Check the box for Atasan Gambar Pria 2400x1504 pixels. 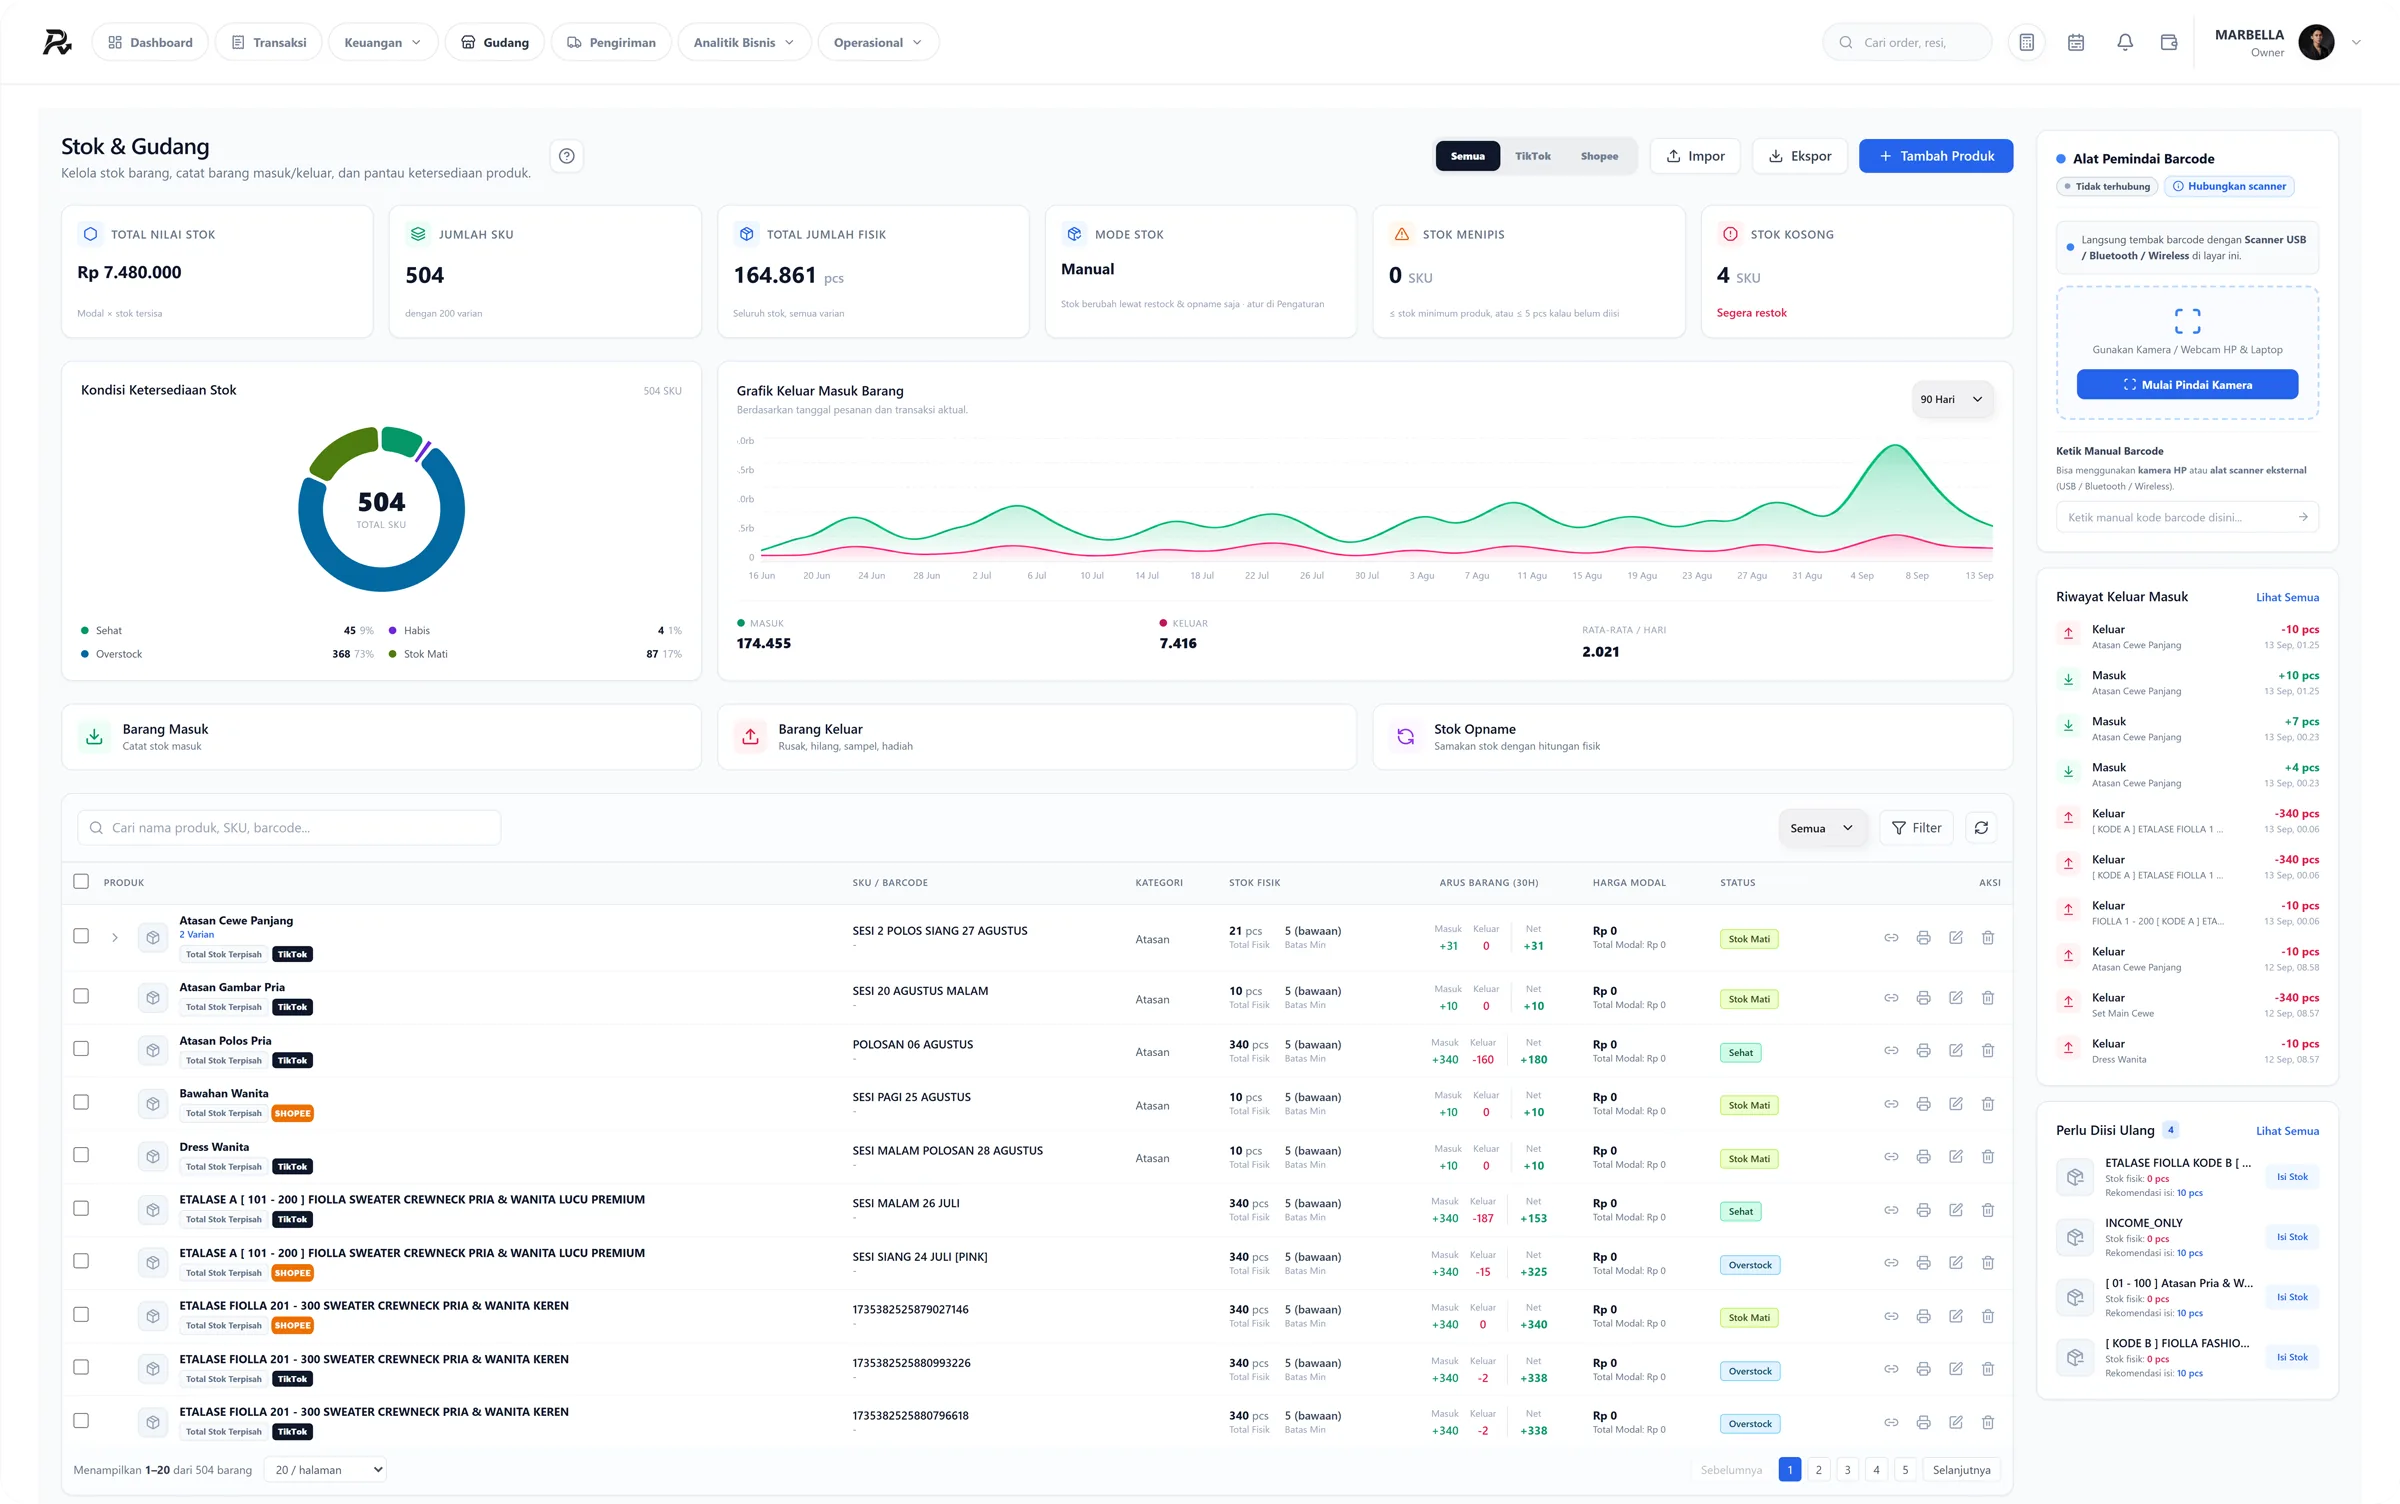[x=81, y=997]
